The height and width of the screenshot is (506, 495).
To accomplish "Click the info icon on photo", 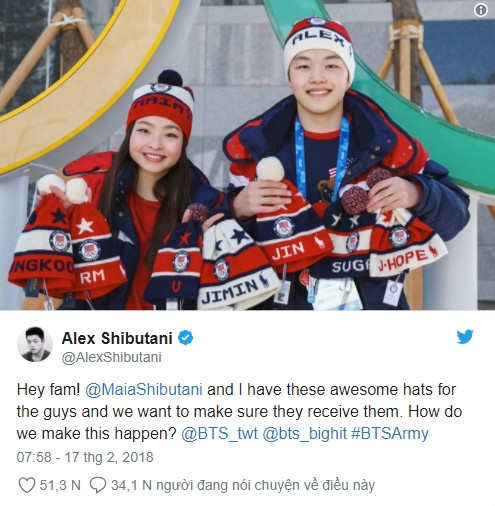I will [x=481, y=10].
